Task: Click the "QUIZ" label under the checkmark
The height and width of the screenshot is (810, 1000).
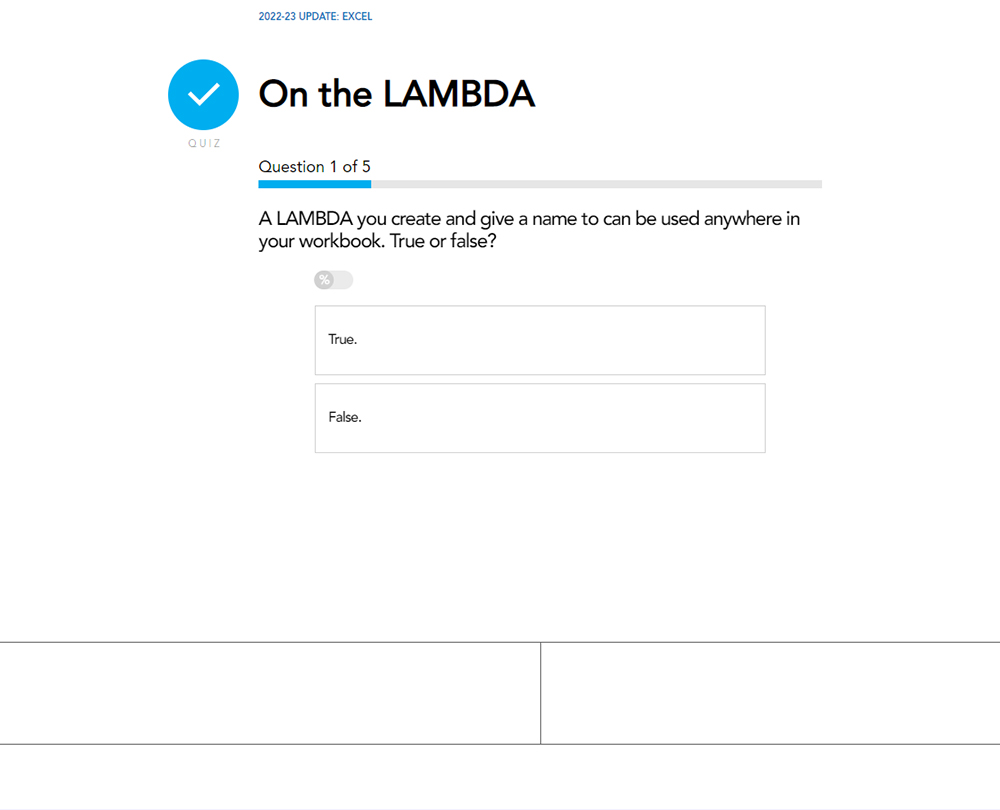Action: click(204, 144)
